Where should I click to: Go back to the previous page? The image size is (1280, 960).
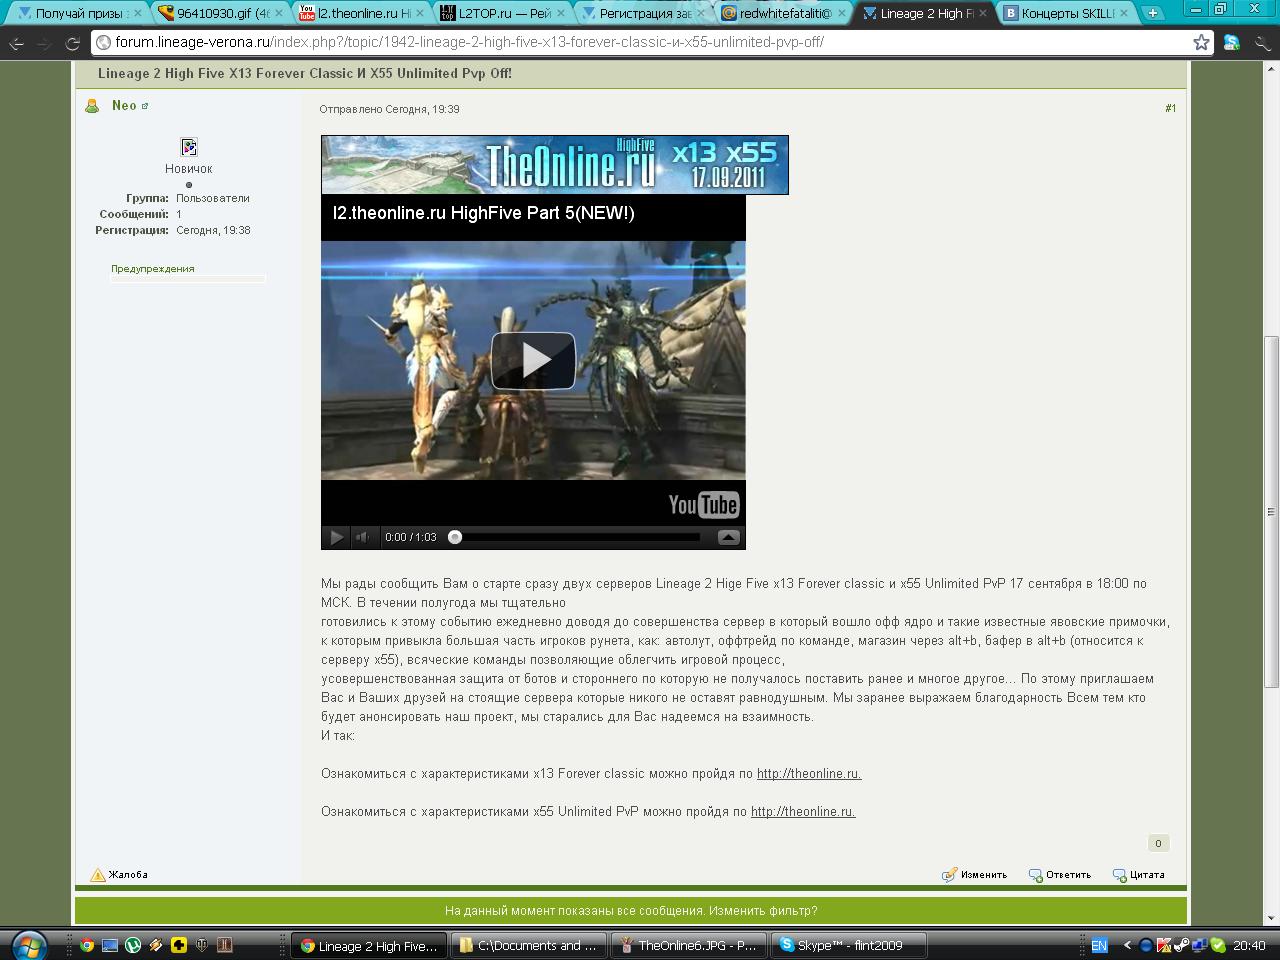pyautogui.click(x=17, y=43)
